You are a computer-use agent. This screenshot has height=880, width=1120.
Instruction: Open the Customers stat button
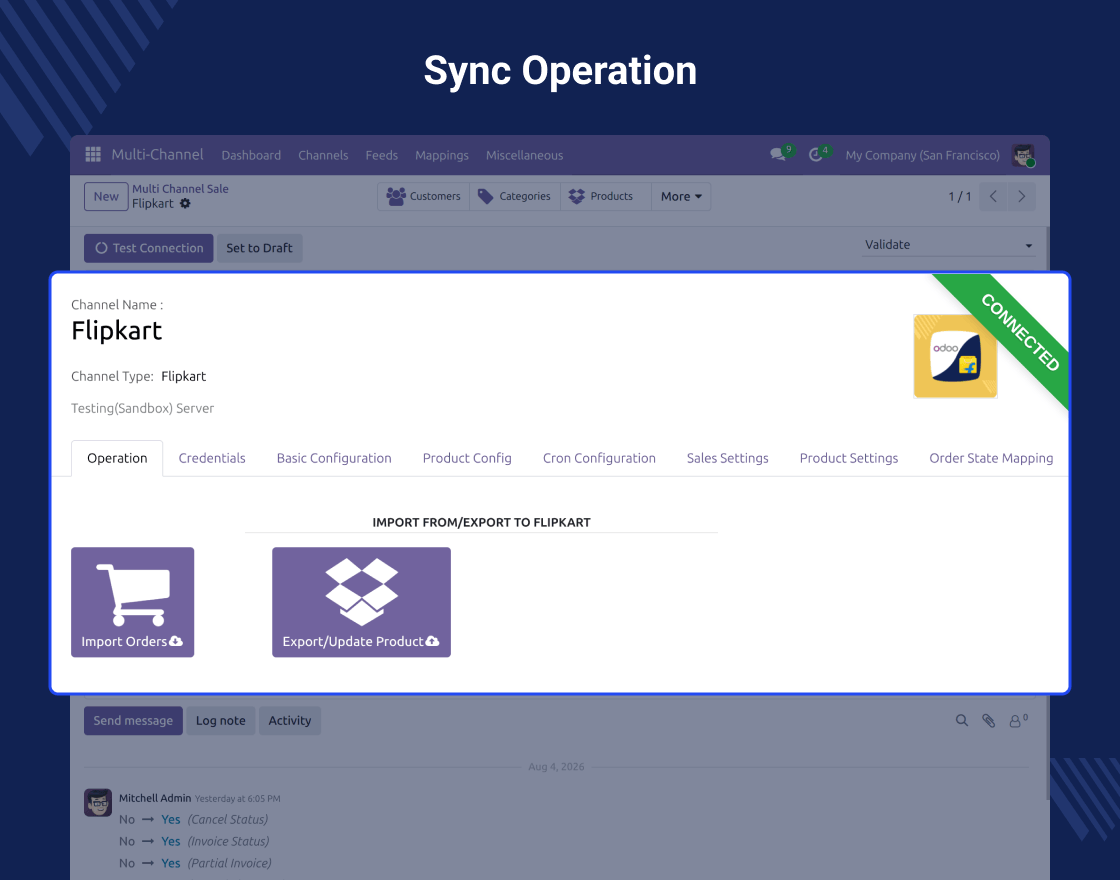tap(424, 196)
